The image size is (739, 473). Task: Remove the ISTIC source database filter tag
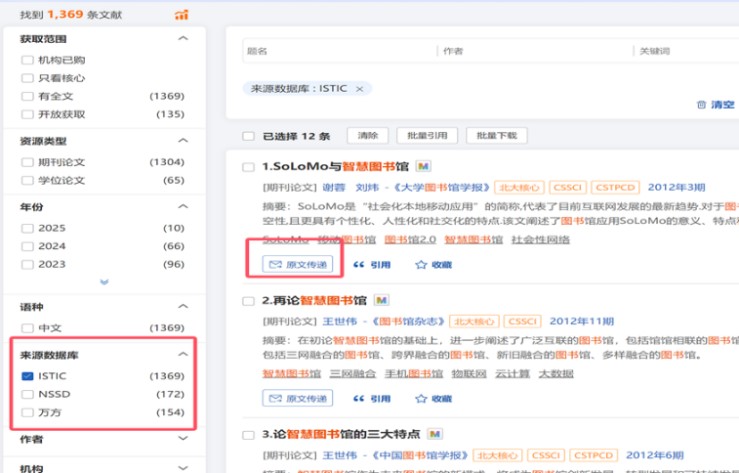[359, 89]
